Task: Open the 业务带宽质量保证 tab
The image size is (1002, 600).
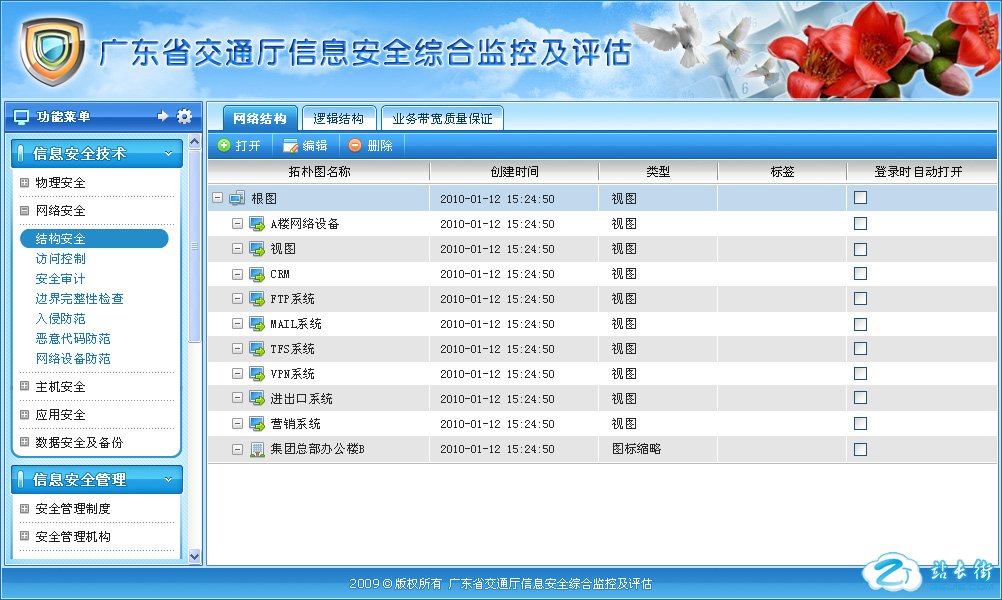Action: tap(442, 119)
